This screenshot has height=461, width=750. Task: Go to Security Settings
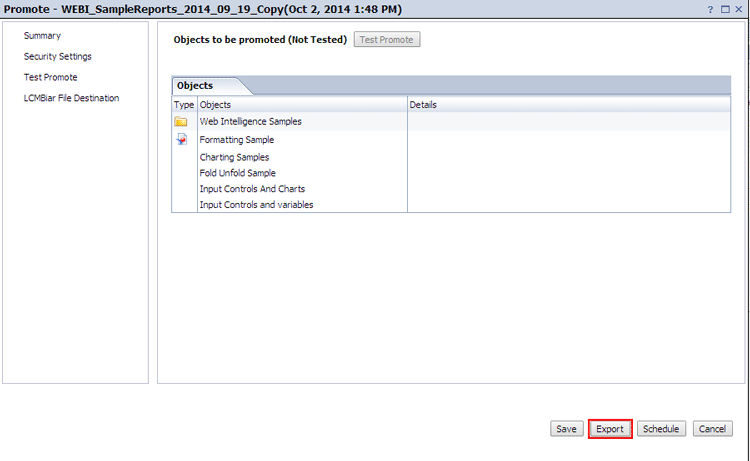click(x=58, y=56)
